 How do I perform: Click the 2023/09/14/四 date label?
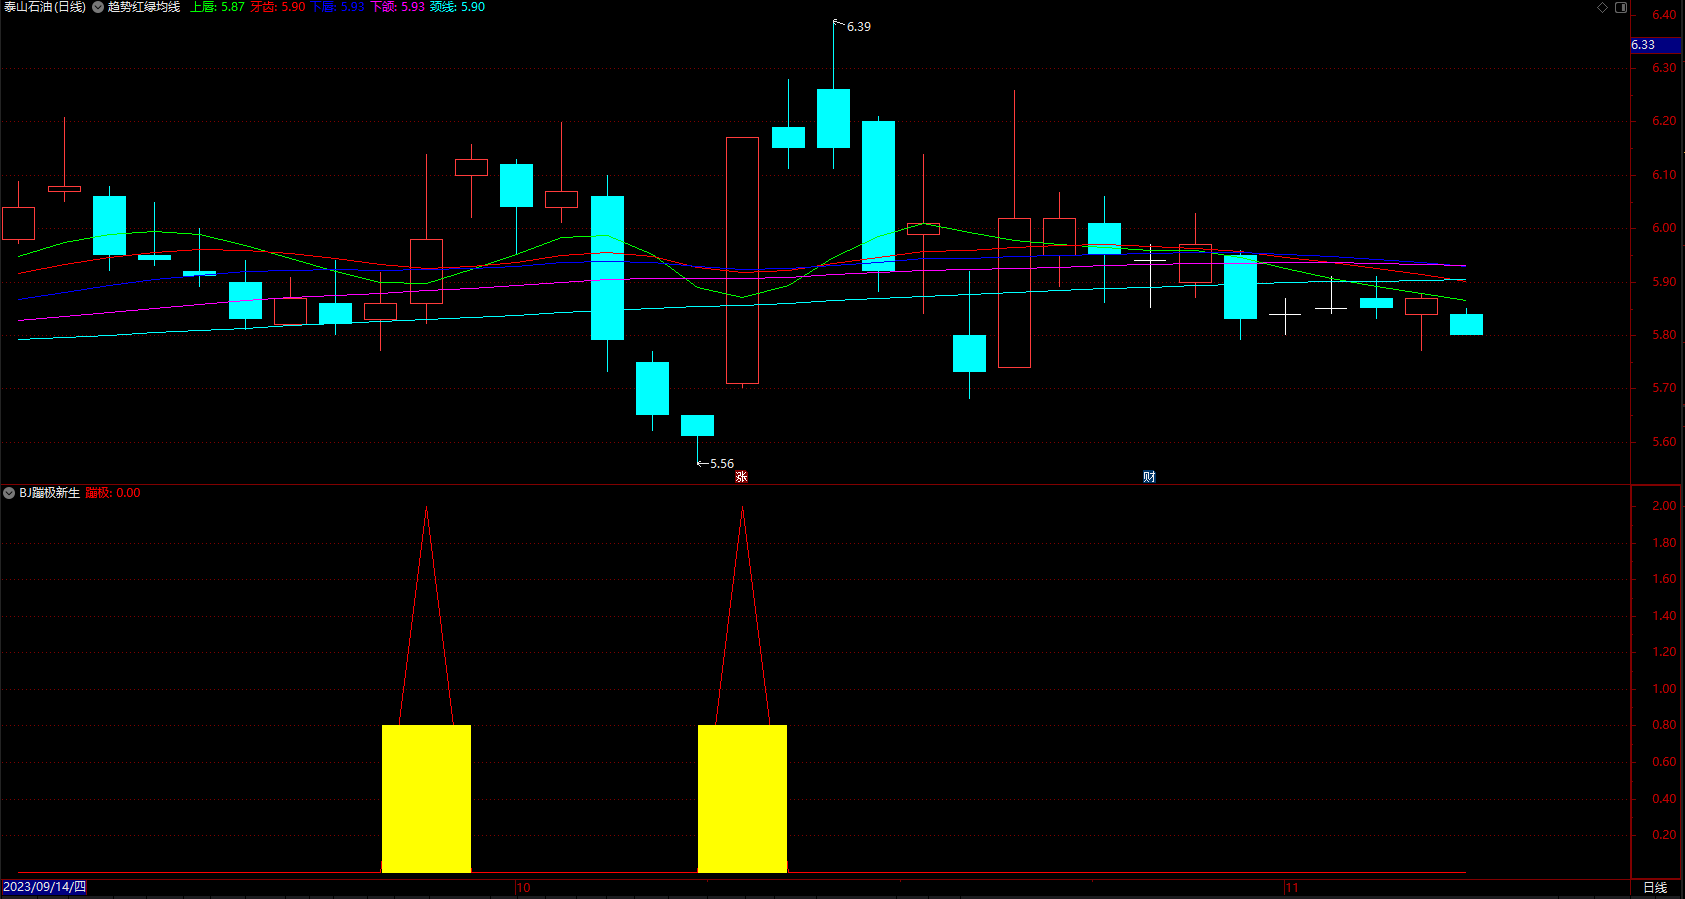44,888
